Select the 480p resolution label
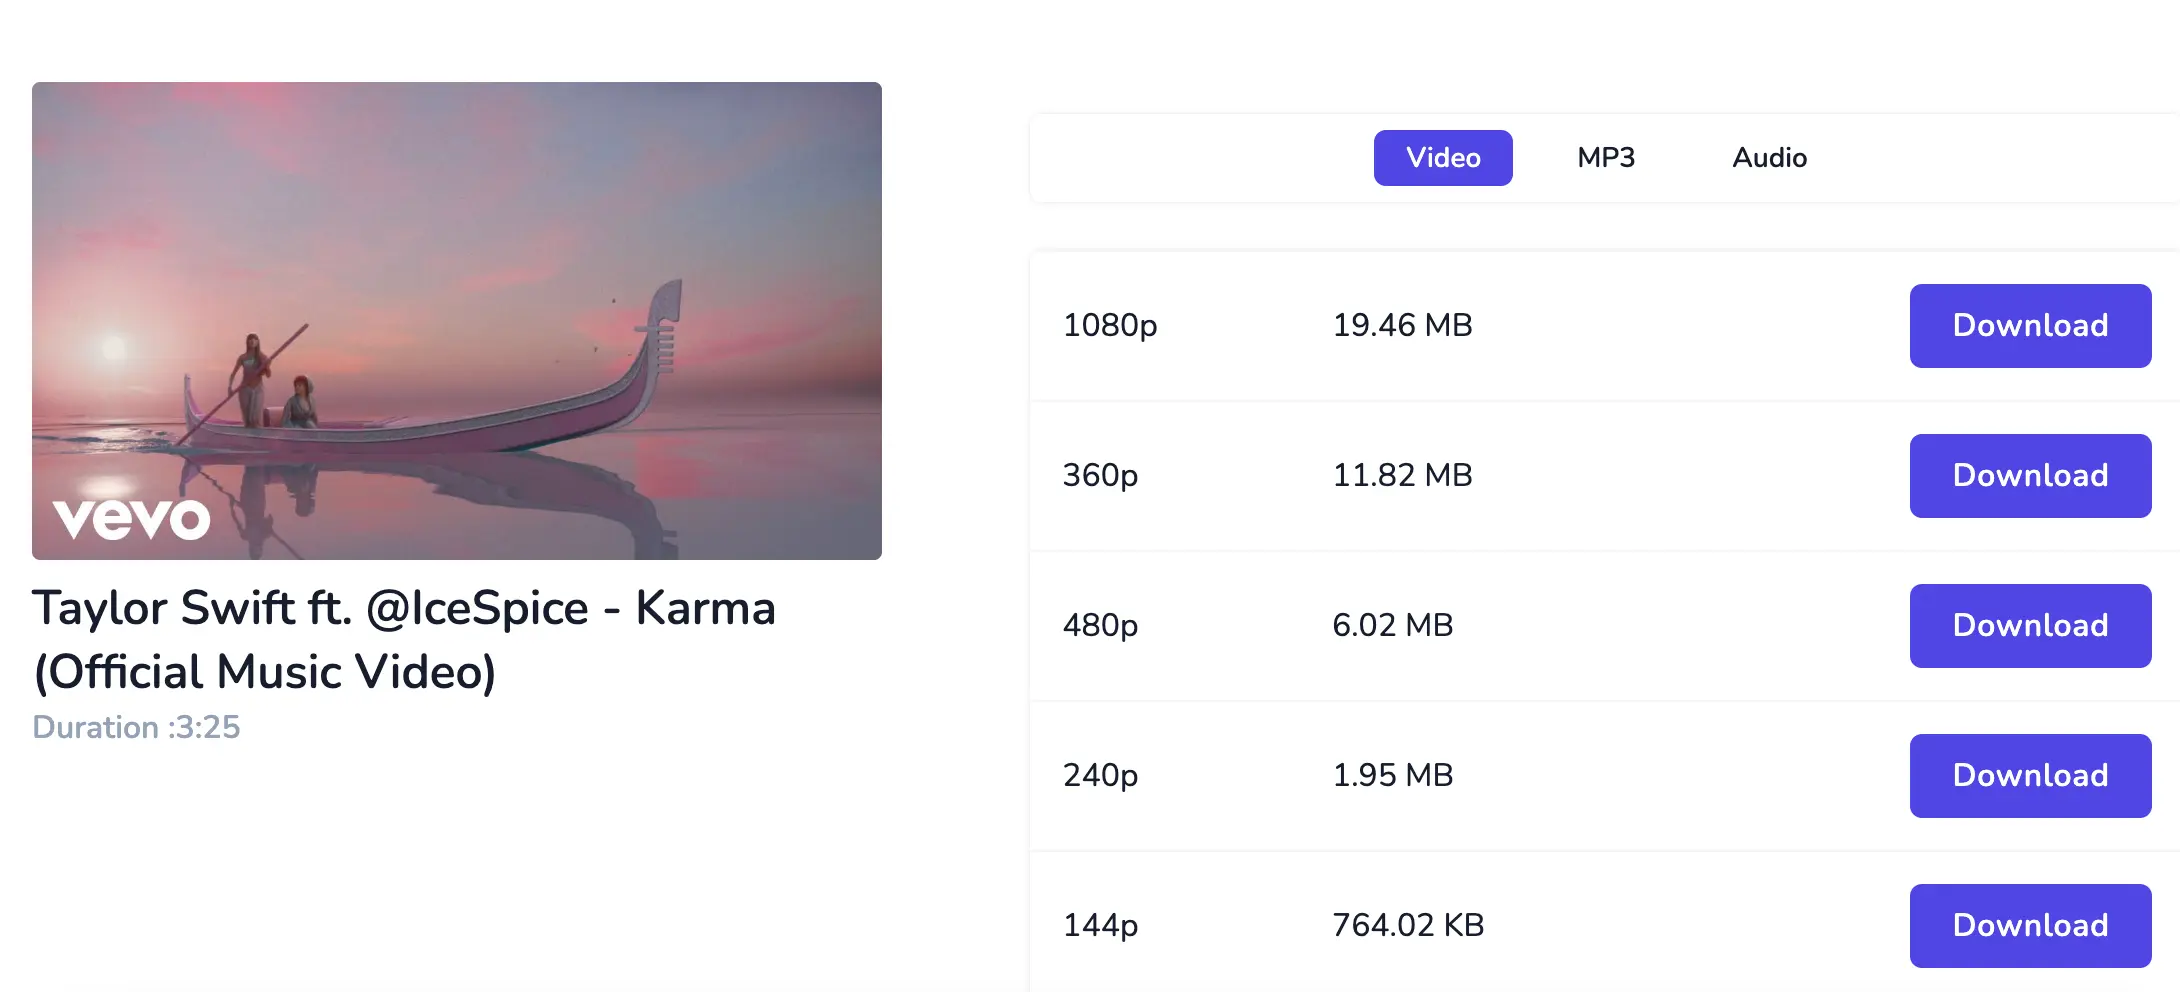Viewport: 2180px width, 992px height. click(1100, 626)
